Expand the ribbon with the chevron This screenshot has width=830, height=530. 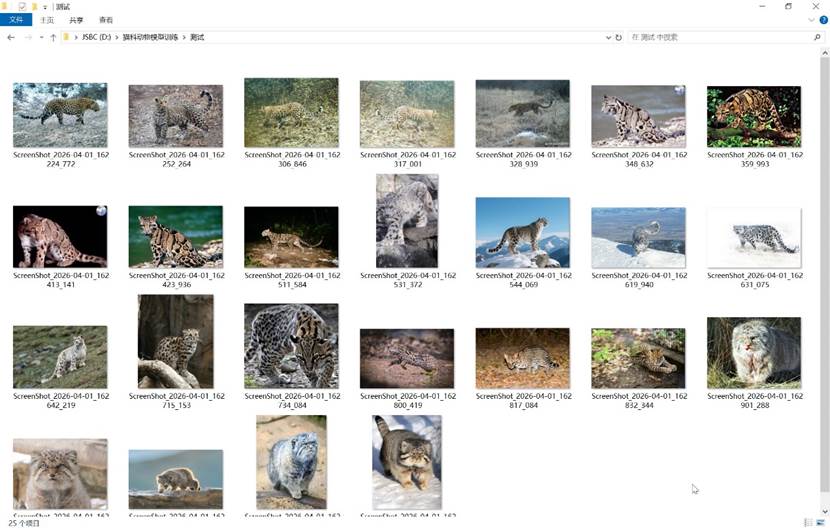click(809, 20)
